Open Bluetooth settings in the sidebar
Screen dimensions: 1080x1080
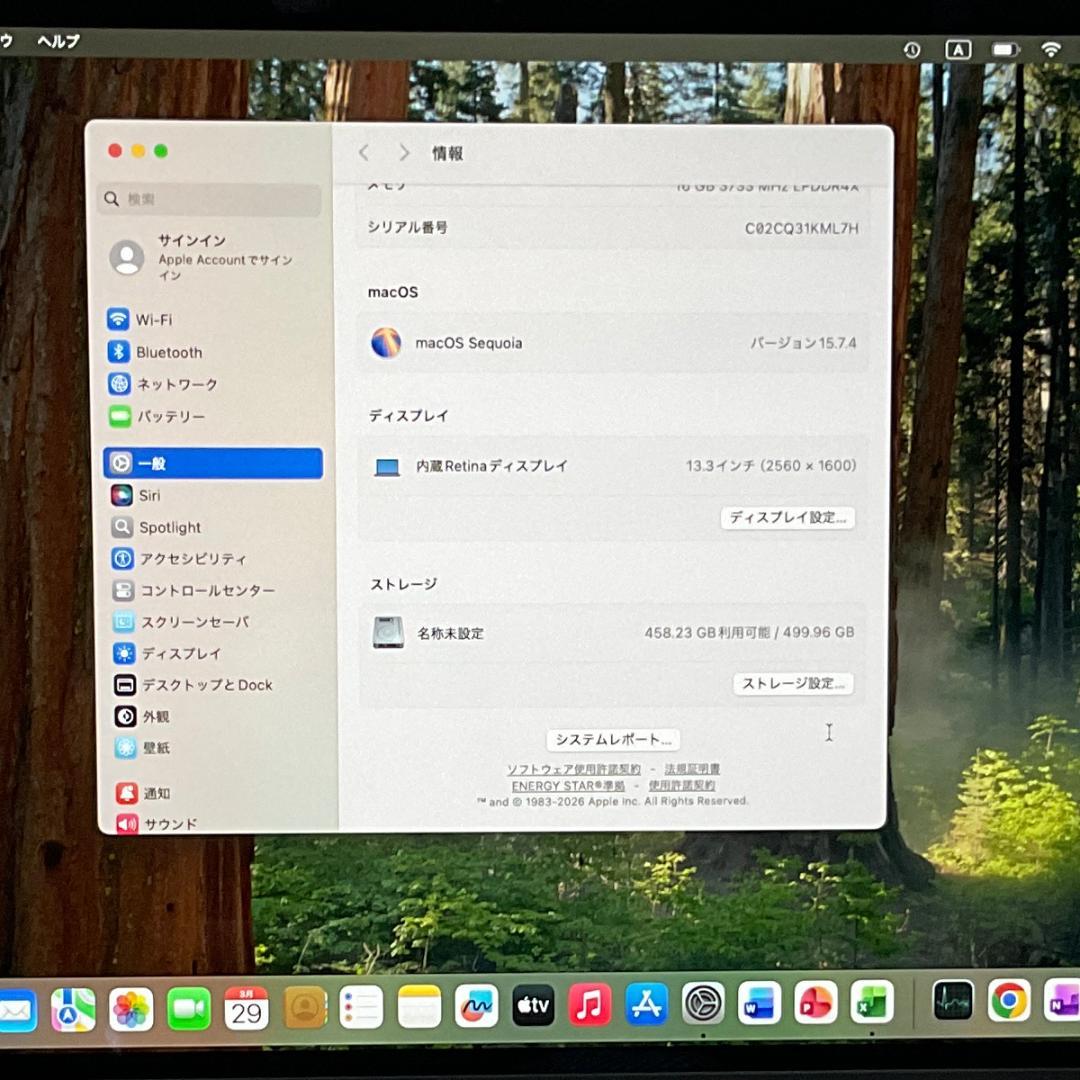click(168, 352)
